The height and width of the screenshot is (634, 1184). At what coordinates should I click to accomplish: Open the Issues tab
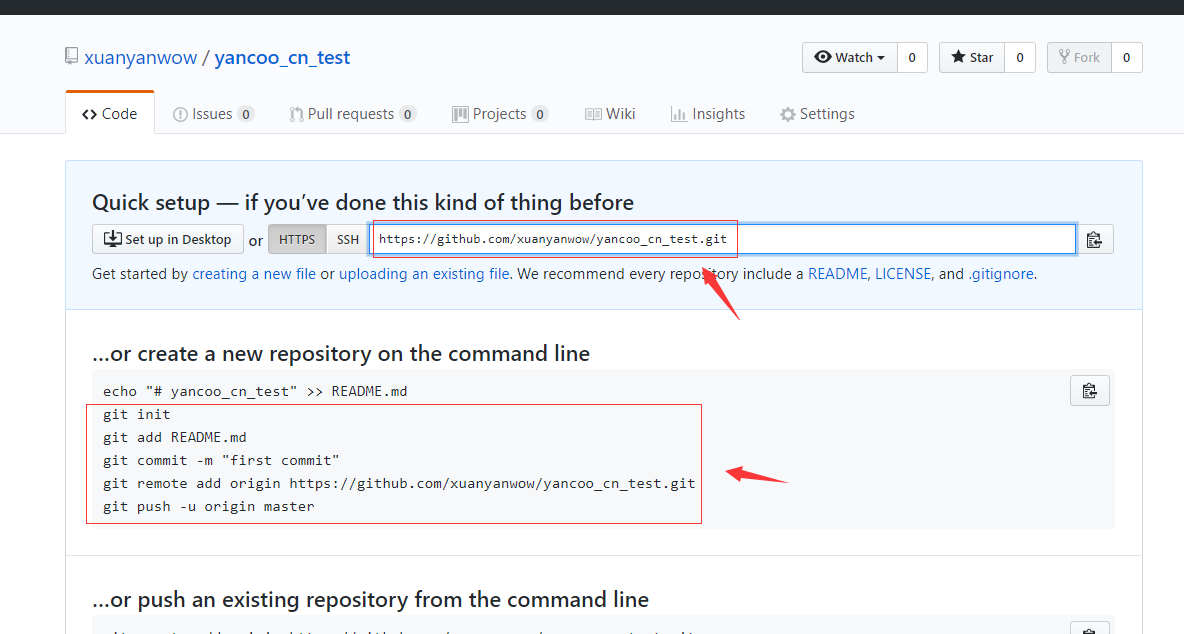click(x=213, y=114)
